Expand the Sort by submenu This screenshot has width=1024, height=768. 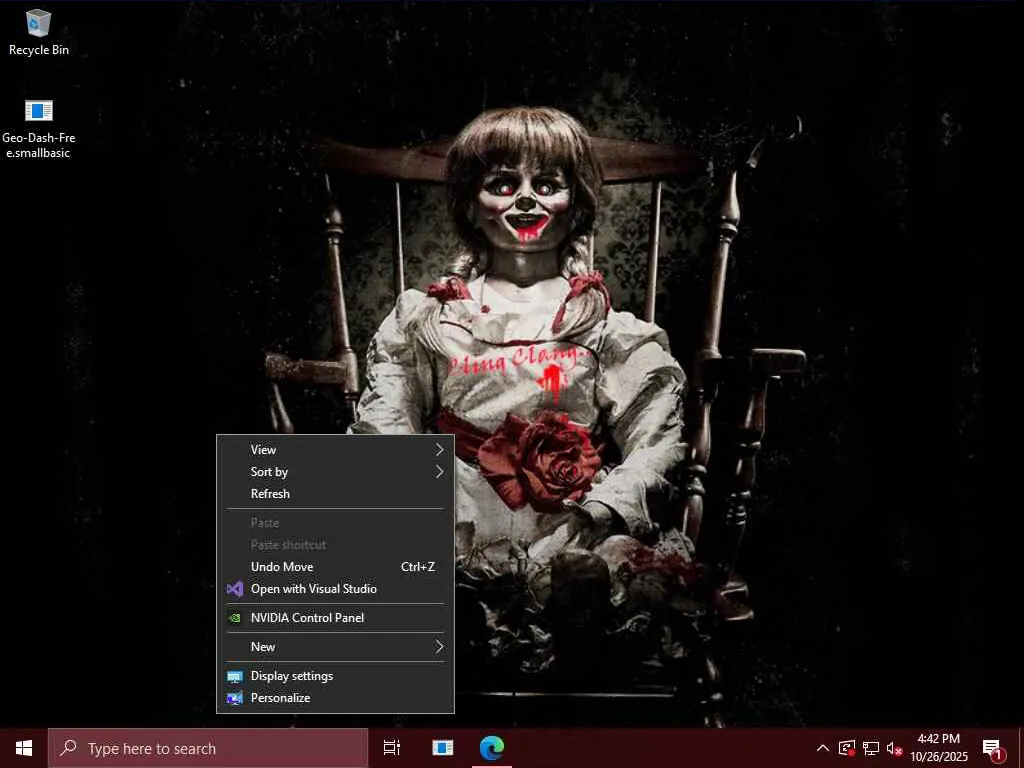click(336, 472)
